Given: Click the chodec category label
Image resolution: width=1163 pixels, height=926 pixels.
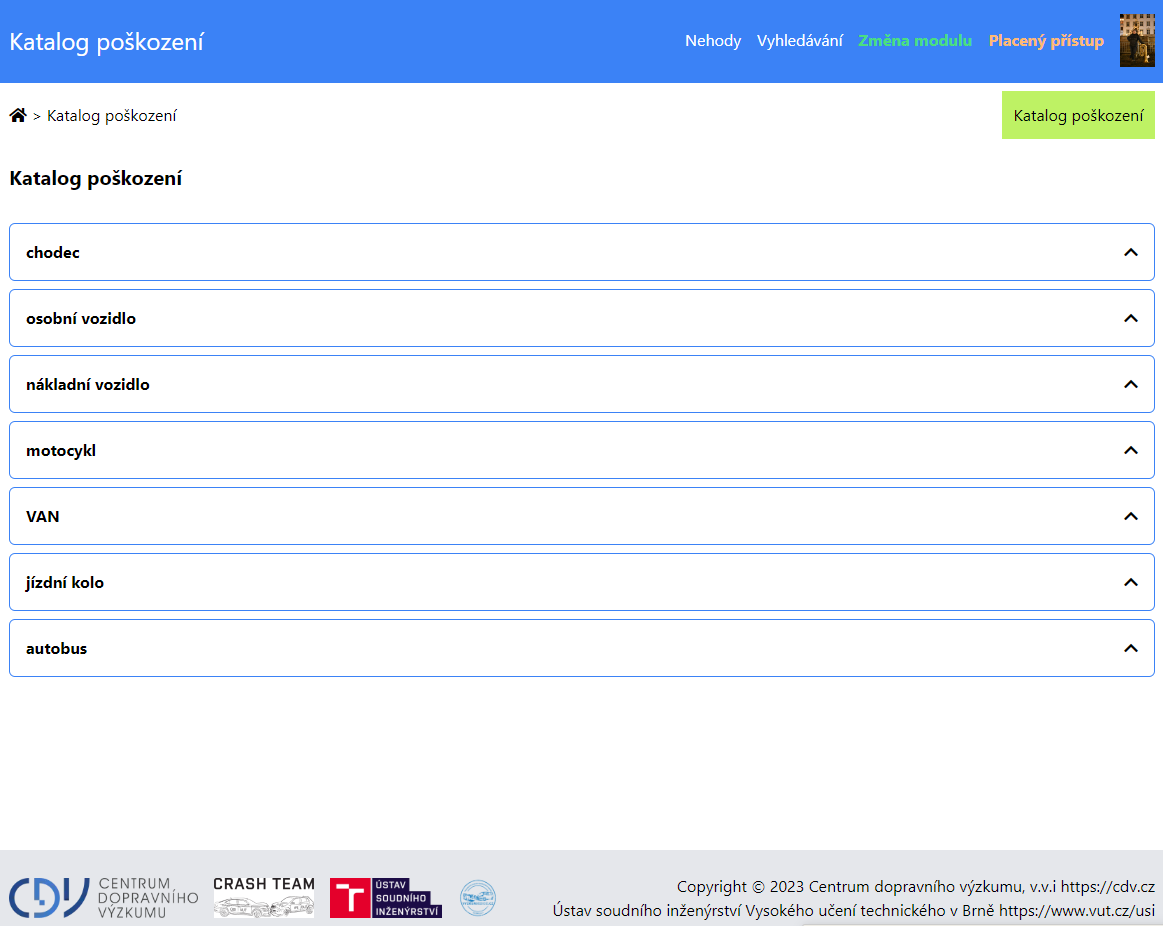Looking at the screenshot, I should click(53, 252).
